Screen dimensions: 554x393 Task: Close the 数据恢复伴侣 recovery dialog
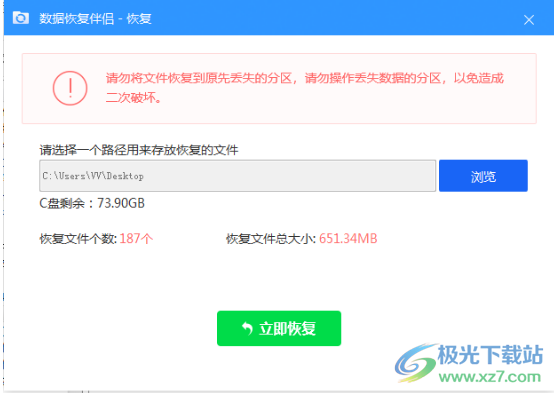(529, 20)
